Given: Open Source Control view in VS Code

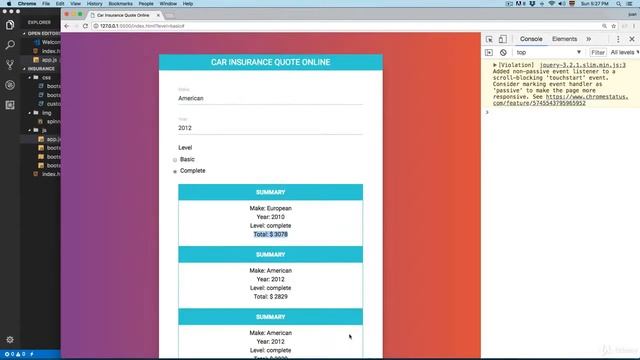Looking at the screenshot, I should coord(10,65).
